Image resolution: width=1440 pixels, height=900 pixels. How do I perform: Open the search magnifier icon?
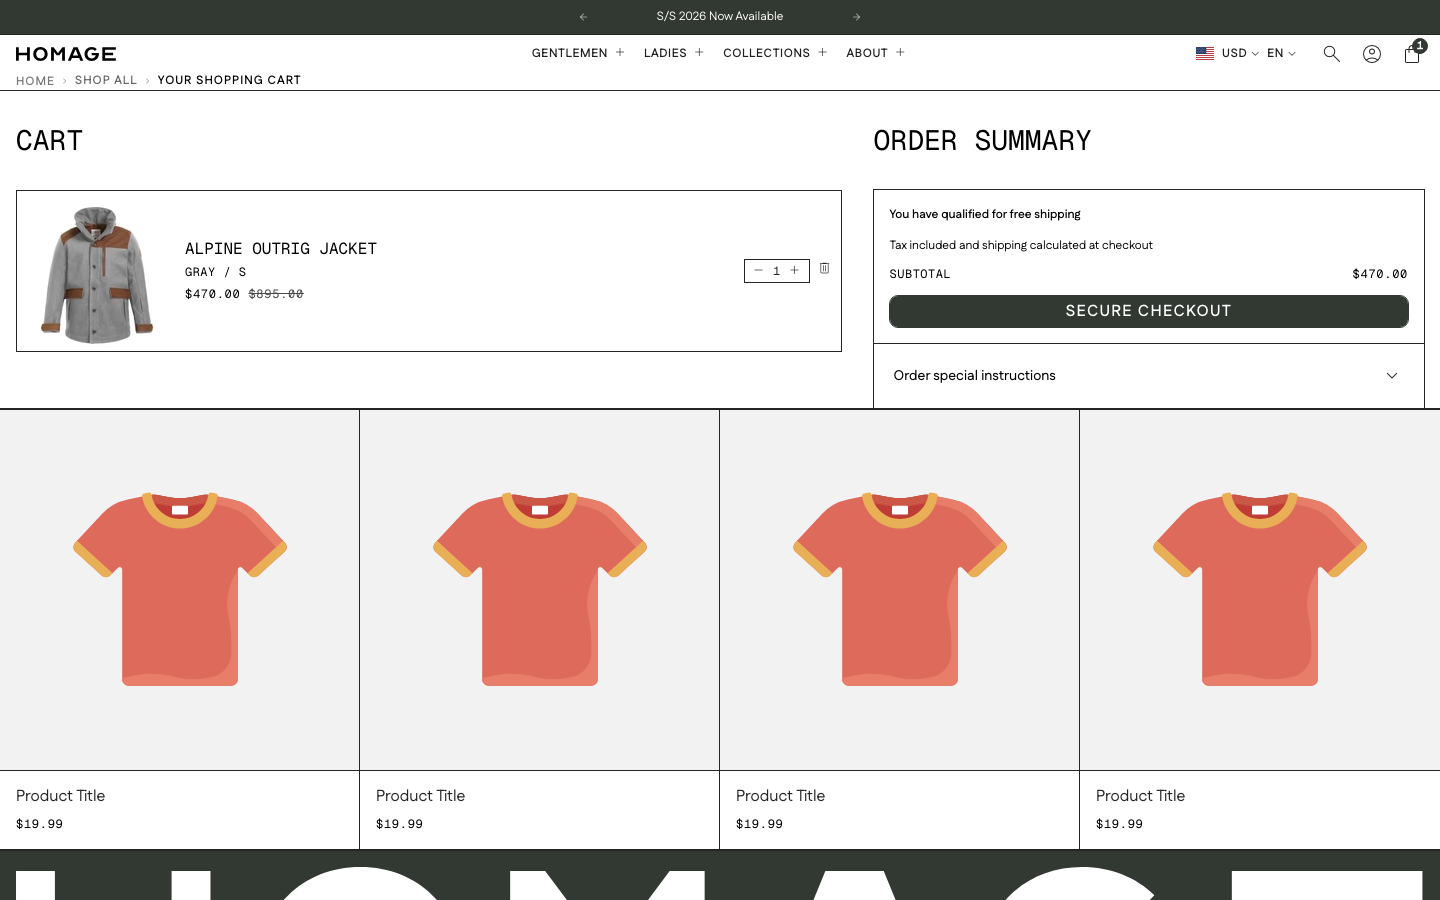[x=1331, y=54]
